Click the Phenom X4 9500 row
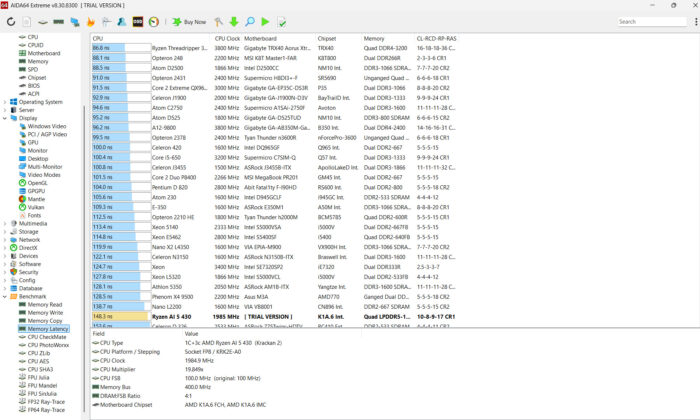Viewport: 700px width, 420px height. click(274, 297)
